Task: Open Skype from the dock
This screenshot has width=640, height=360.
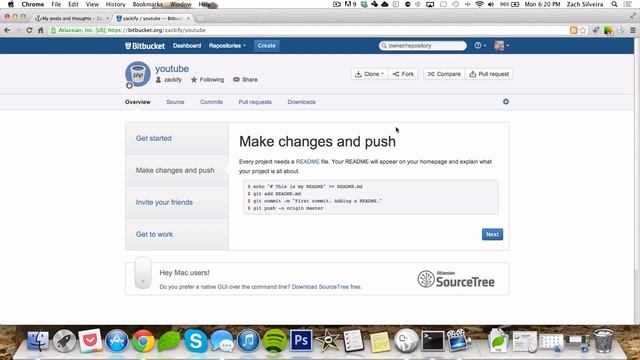Action: click(196, 341)
